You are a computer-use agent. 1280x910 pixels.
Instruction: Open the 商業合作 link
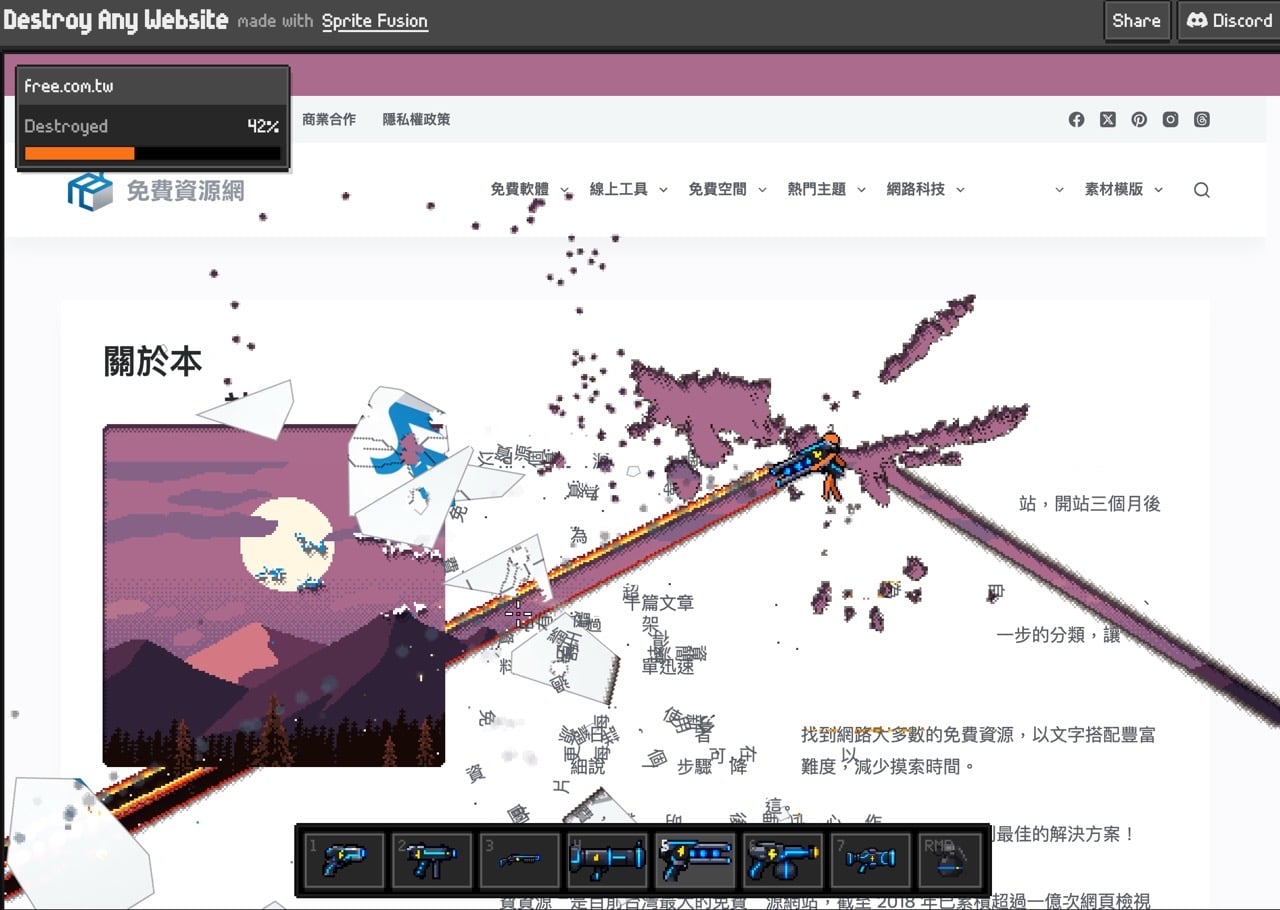pos(329,119)
